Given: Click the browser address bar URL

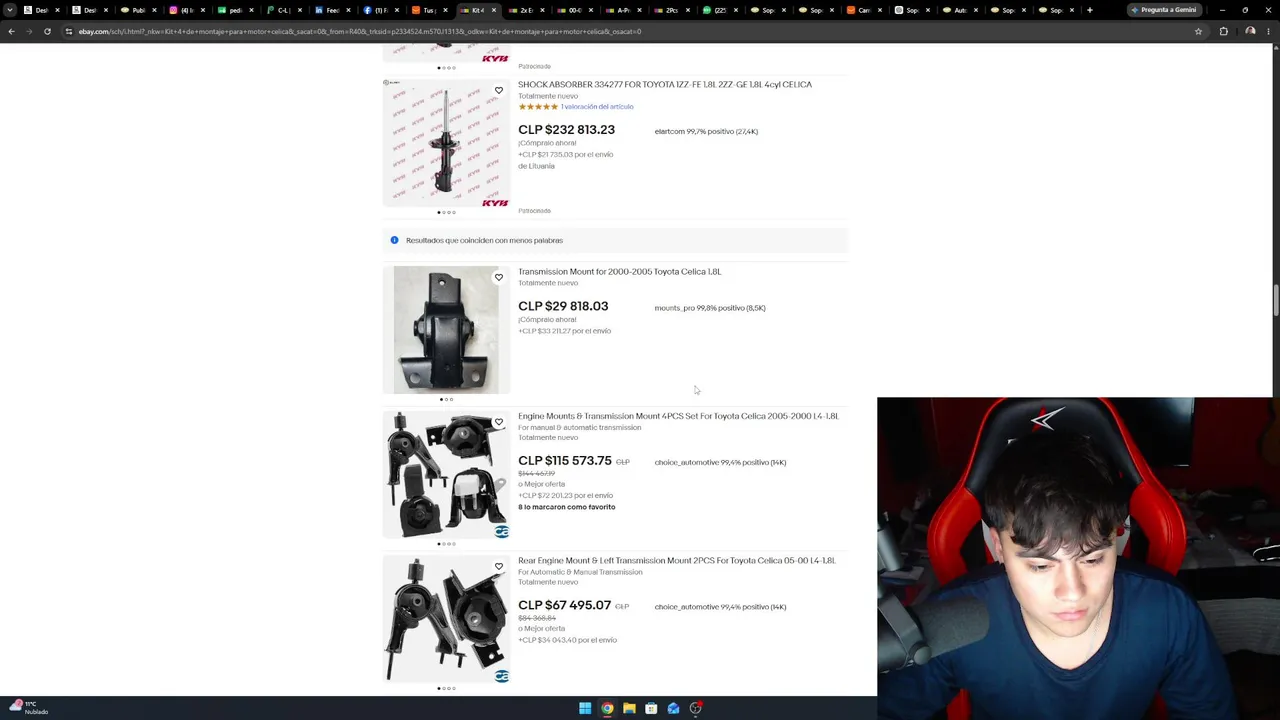Looking at the screenshot, I should pyautogui.click(x=360, y=31).
